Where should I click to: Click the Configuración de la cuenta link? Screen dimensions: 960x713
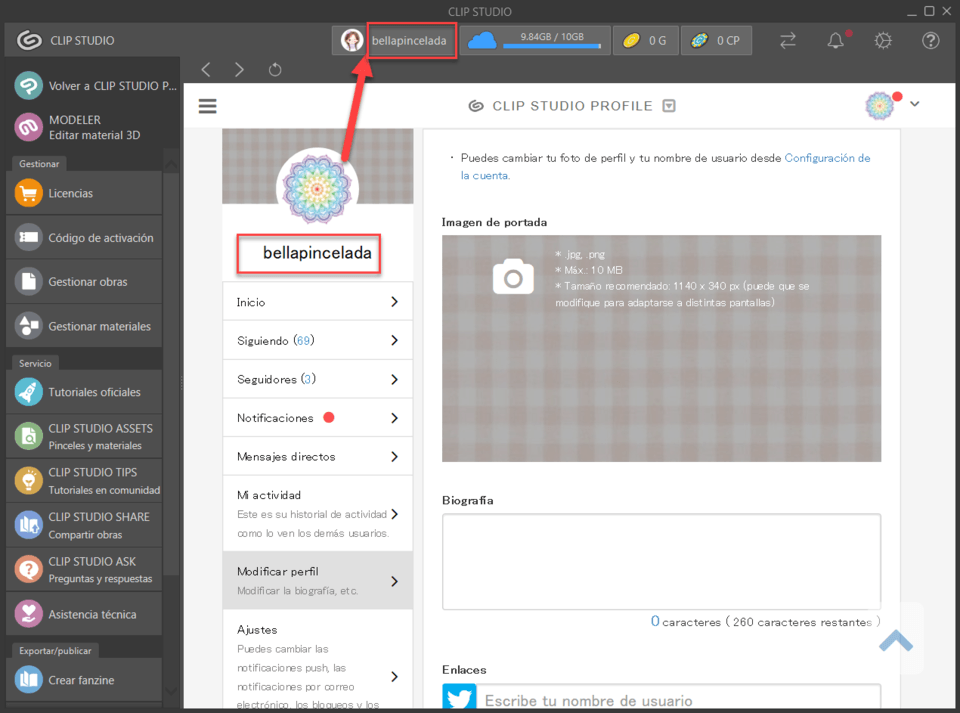[826, 158]
